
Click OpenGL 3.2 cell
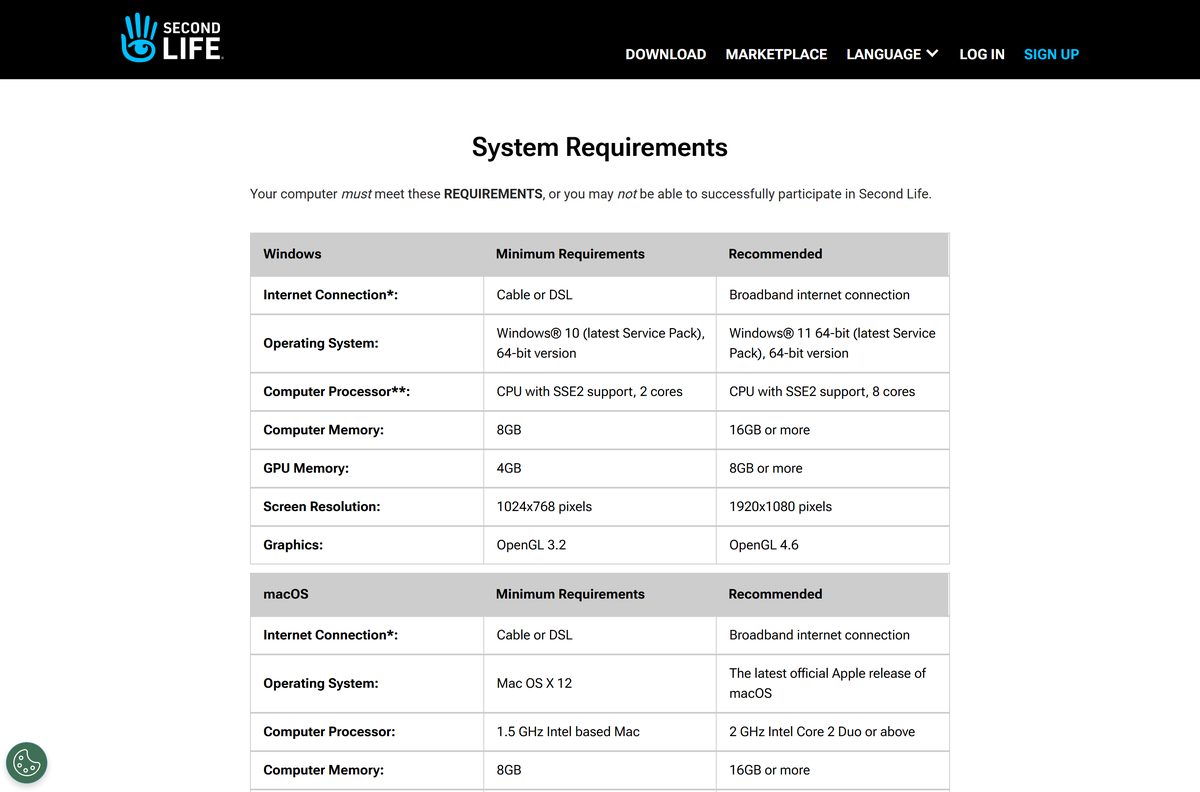[600, 545]
